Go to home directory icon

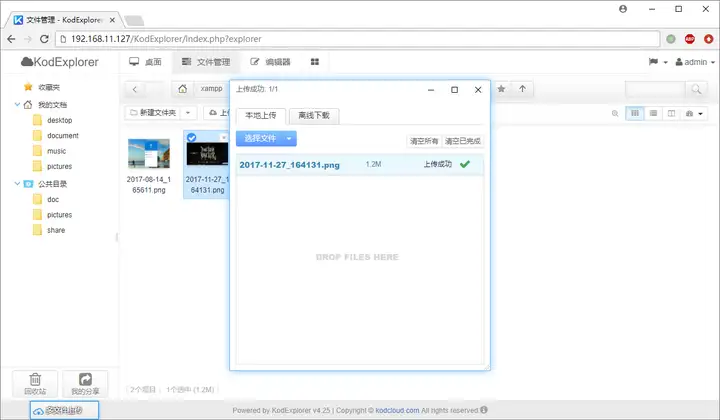[x=183, y=89]
